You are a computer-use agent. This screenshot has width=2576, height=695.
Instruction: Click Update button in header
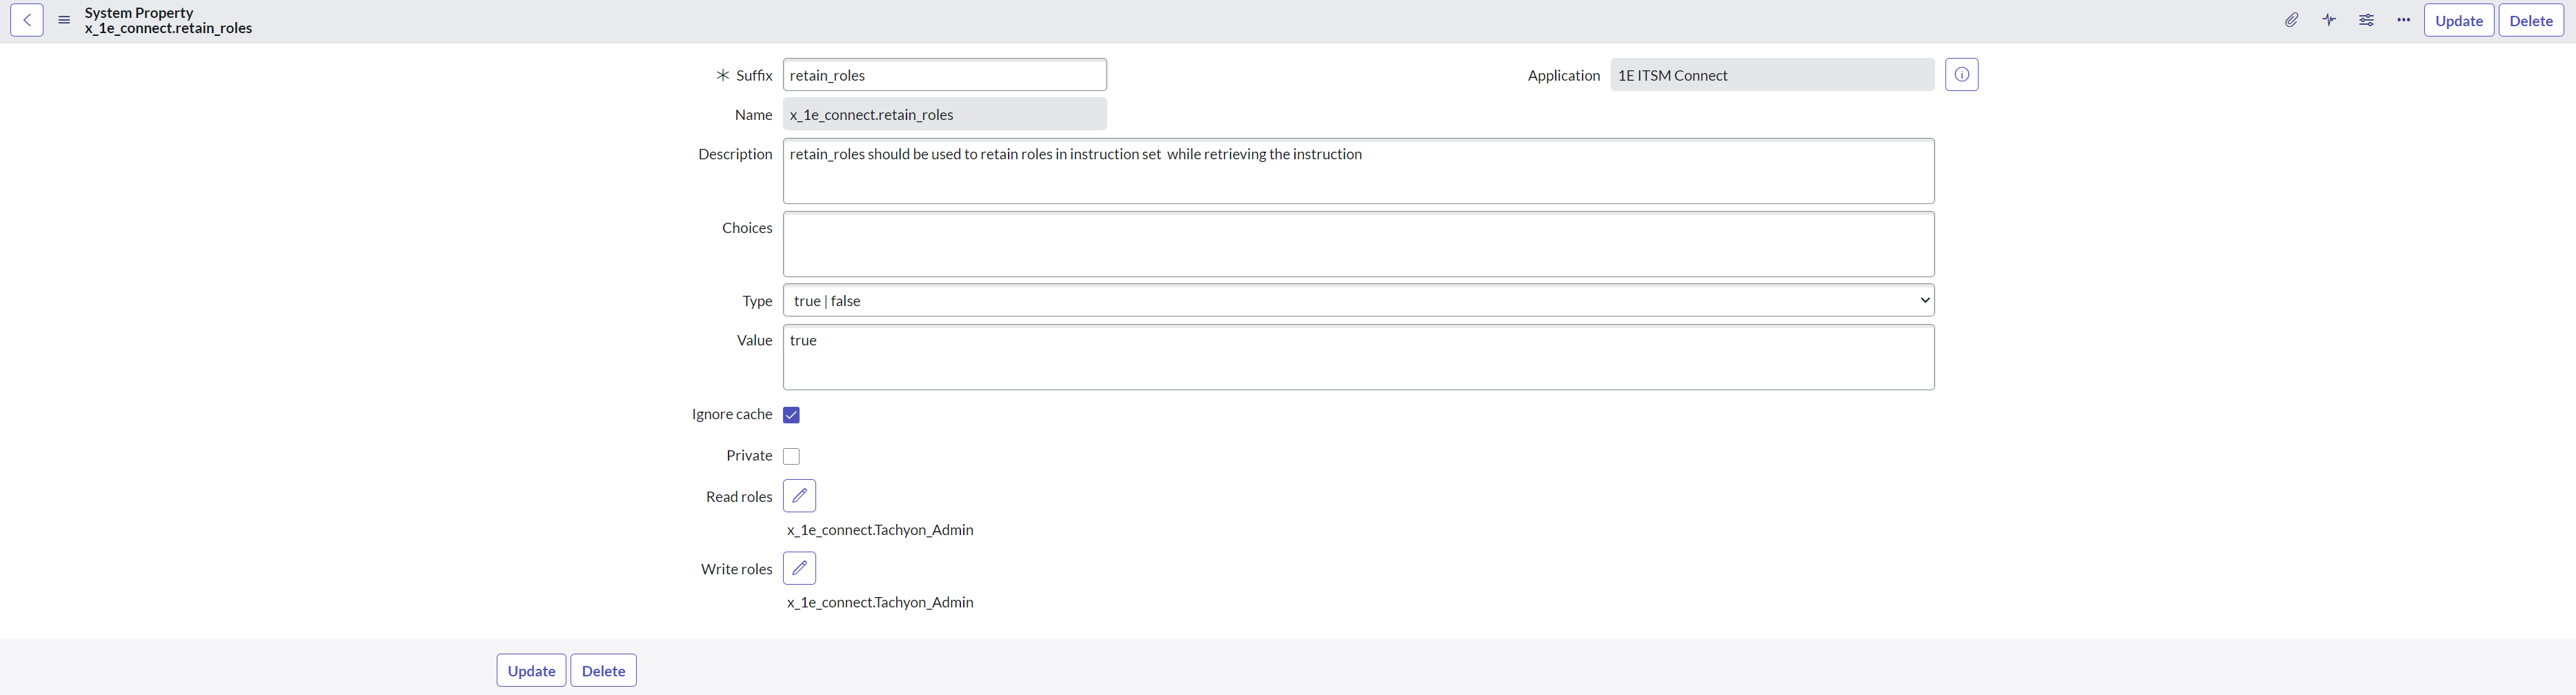tap(2458, 21)
